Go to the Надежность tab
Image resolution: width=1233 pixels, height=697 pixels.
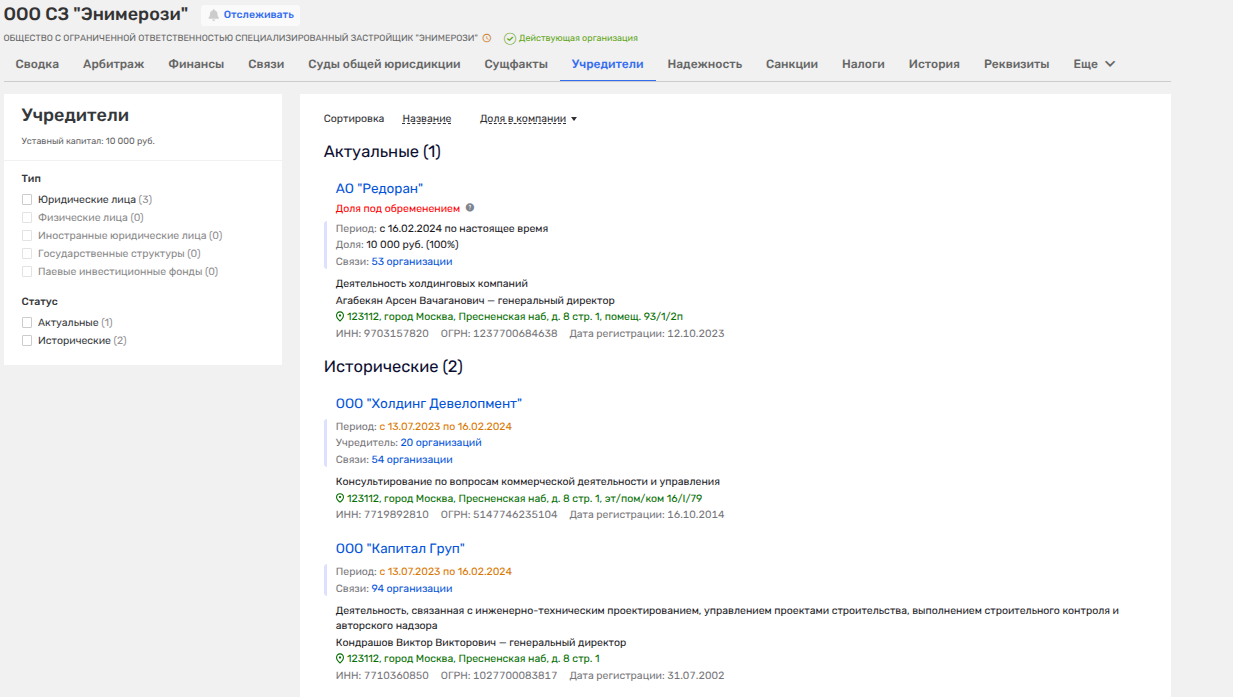(704, 64)
